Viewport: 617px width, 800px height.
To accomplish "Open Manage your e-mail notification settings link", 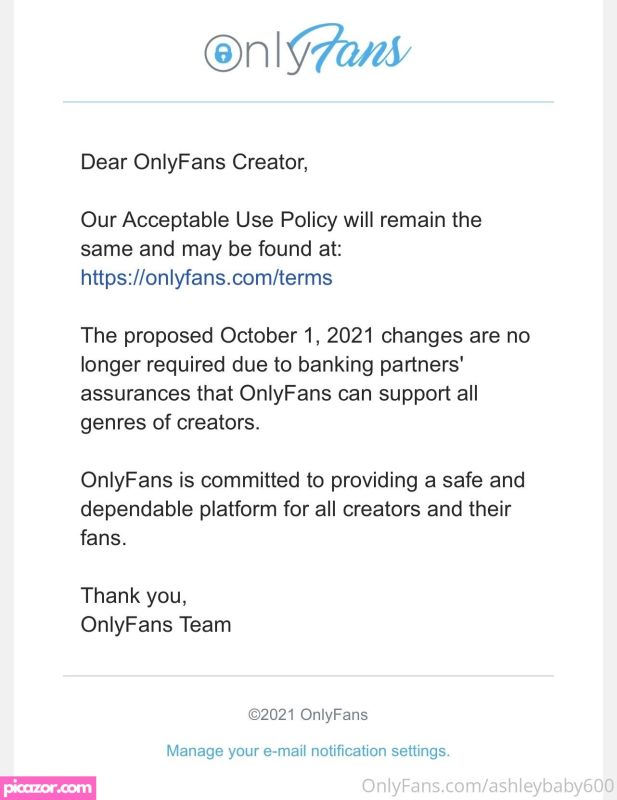I will (308, 751).
